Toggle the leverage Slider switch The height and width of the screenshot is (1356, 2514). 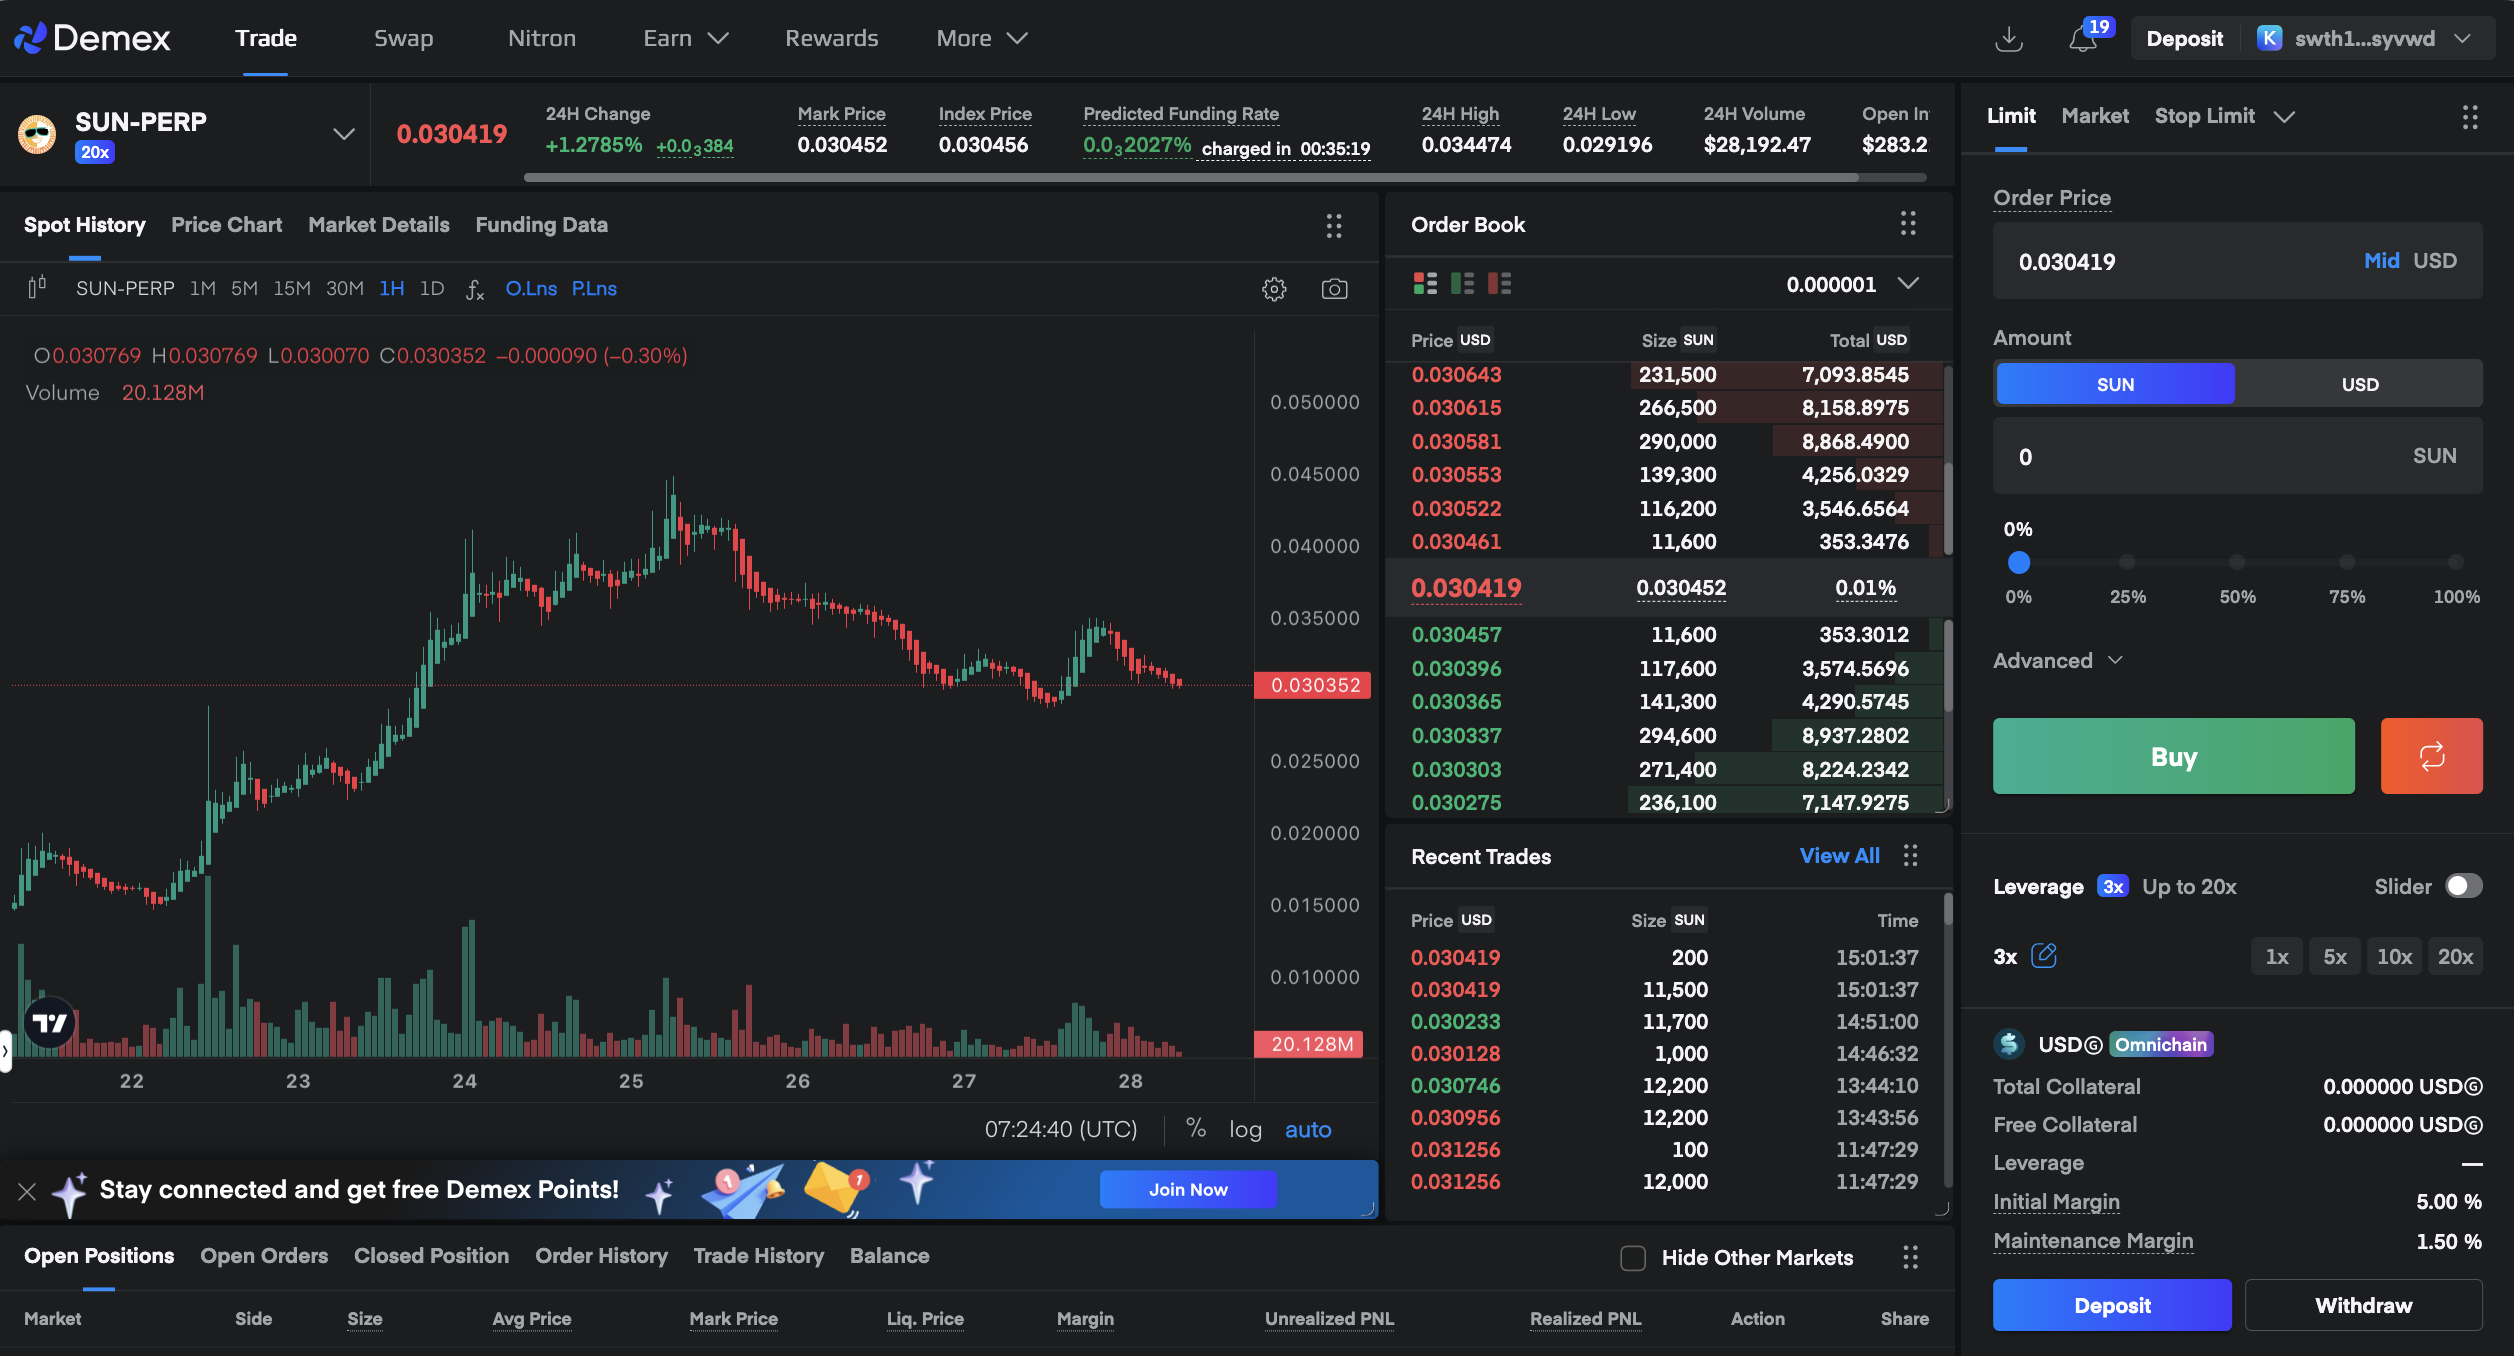point(2463,886)
